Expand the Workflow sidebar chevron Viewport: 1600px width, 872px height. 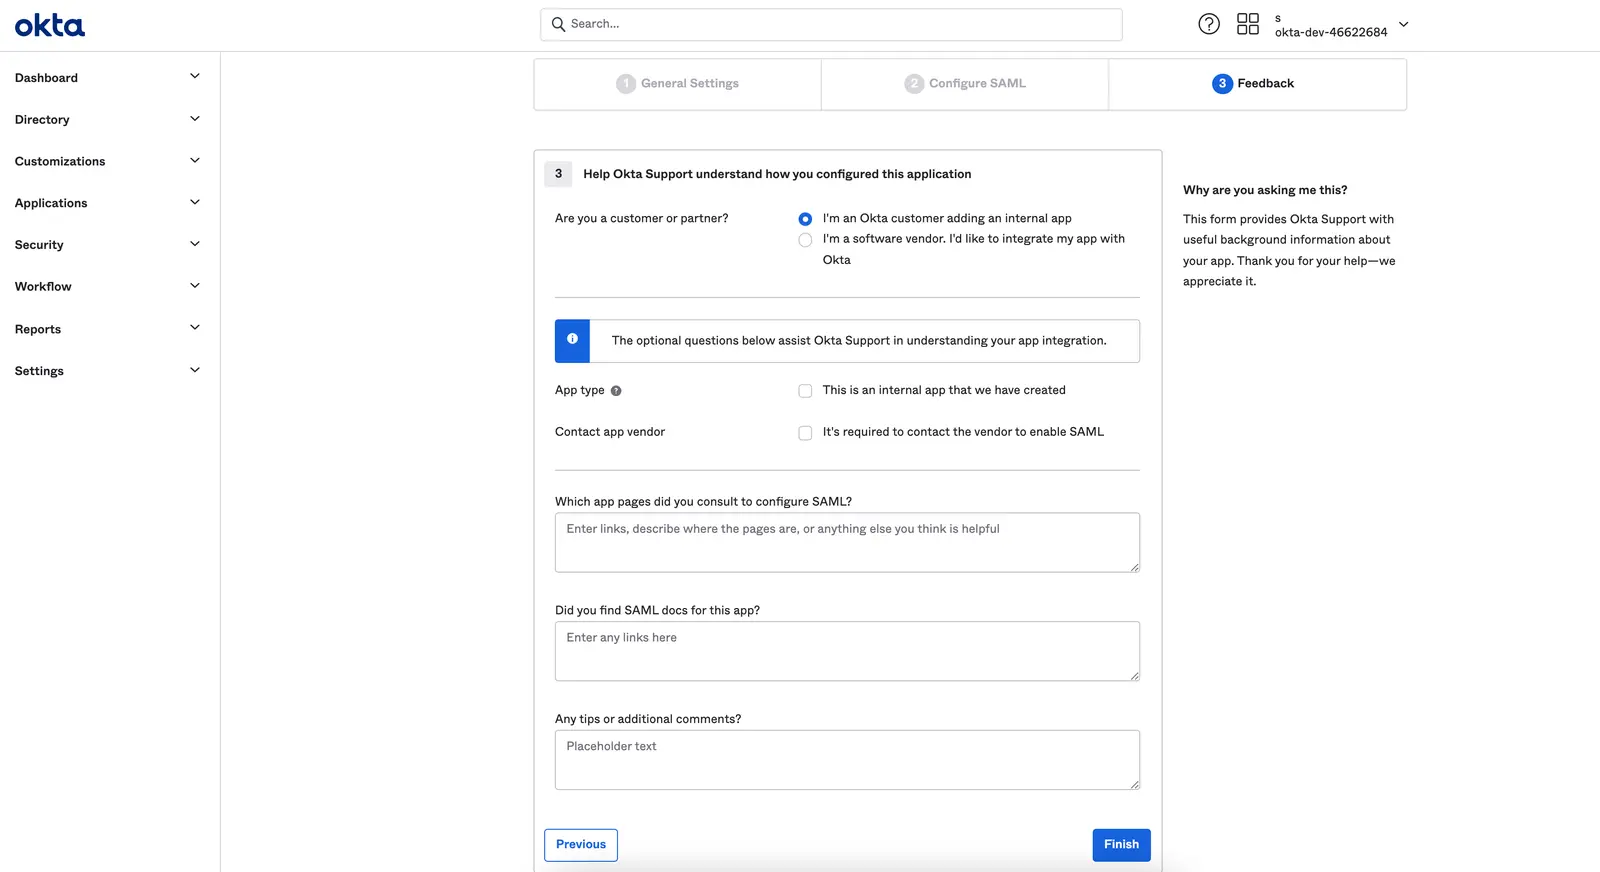[x=195, y=285]
